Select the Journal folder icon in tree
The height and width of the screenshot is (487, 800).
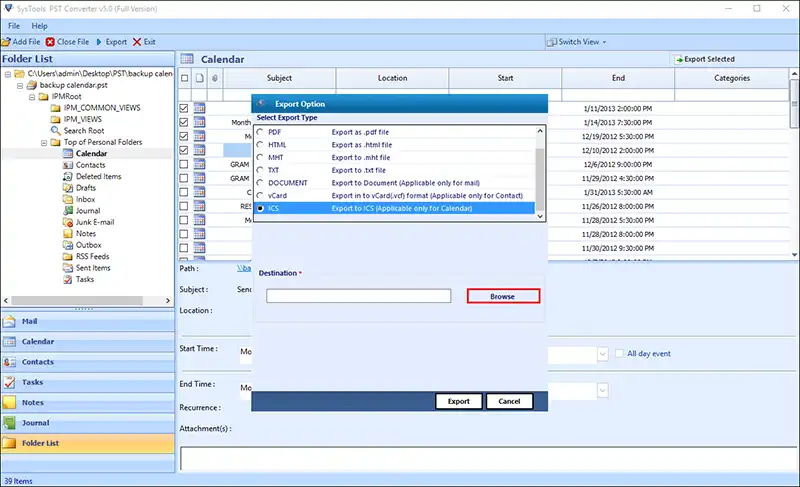pos(68,211)
